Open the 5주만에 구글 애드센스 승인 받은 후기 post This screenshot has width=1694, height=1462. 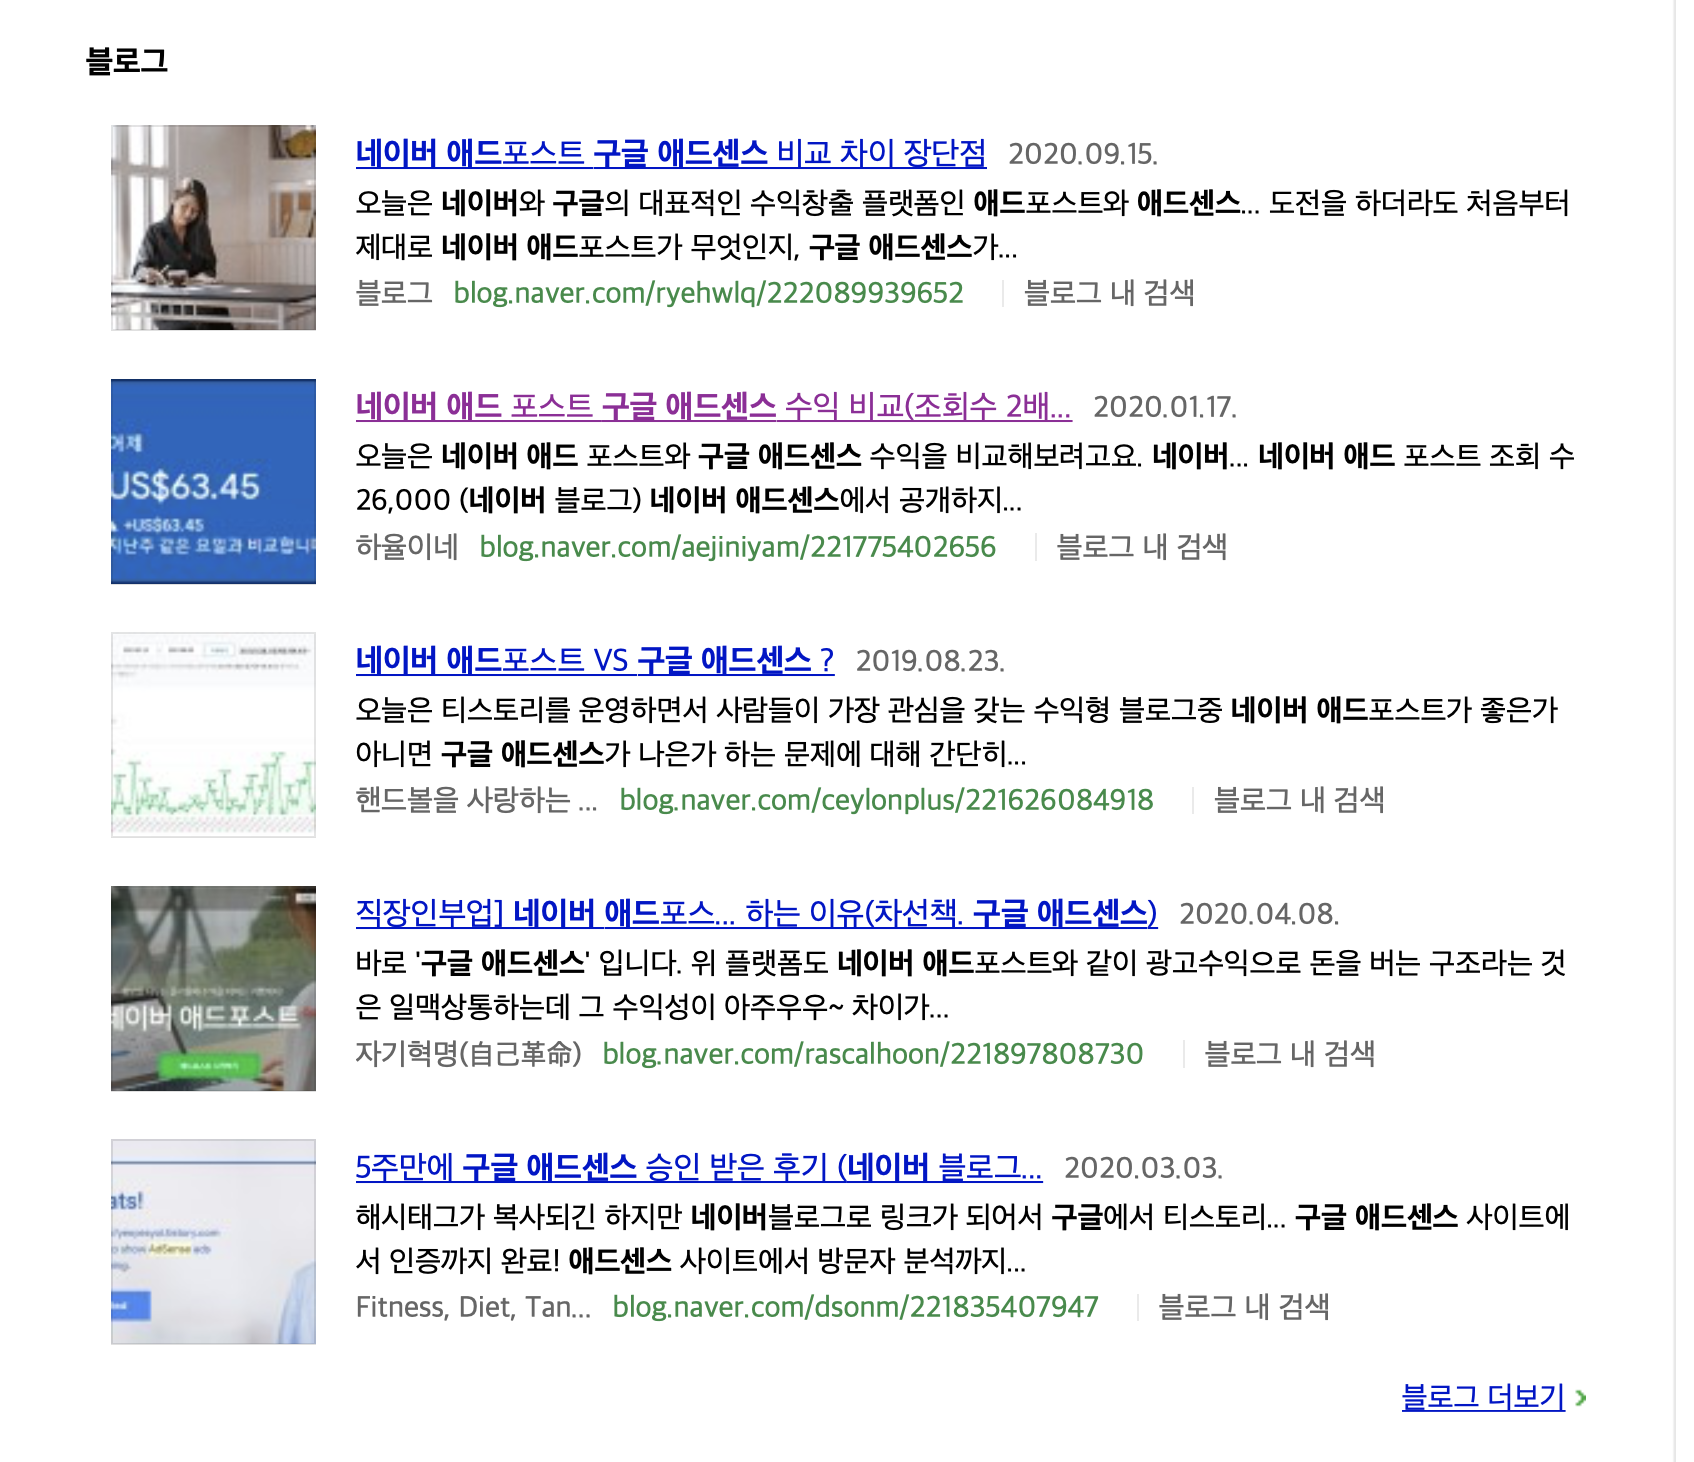tap(699, 1167)
